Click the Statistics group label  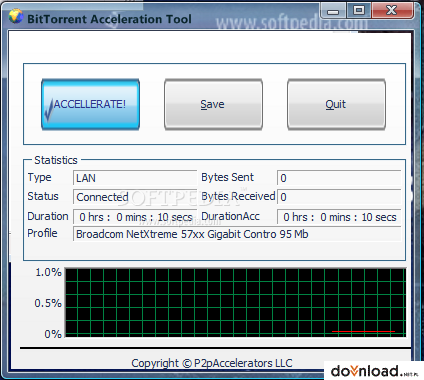click(56, 160)
